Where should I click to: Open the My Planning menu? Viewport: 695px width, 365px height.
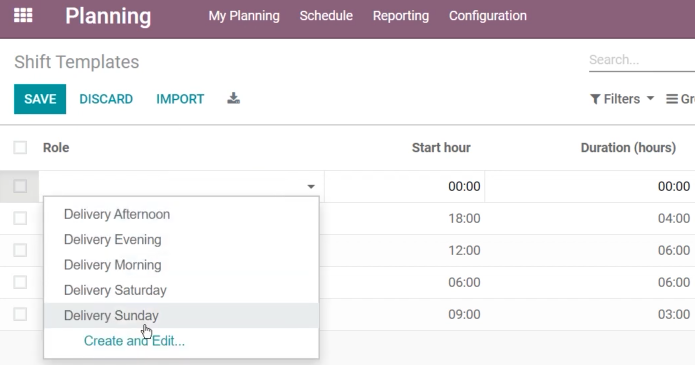tap(244, 16)
